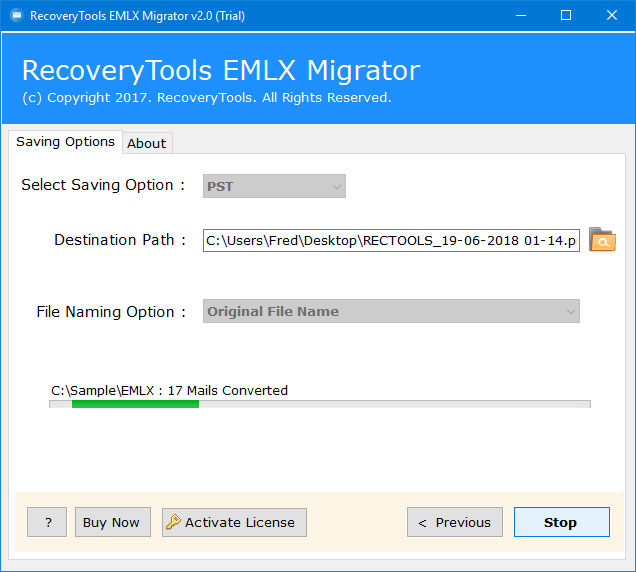This screenshot has width=636, height=572.
Task: Click the Copyright 2017 RecoveryTools notice
Action: click(207, 98)
